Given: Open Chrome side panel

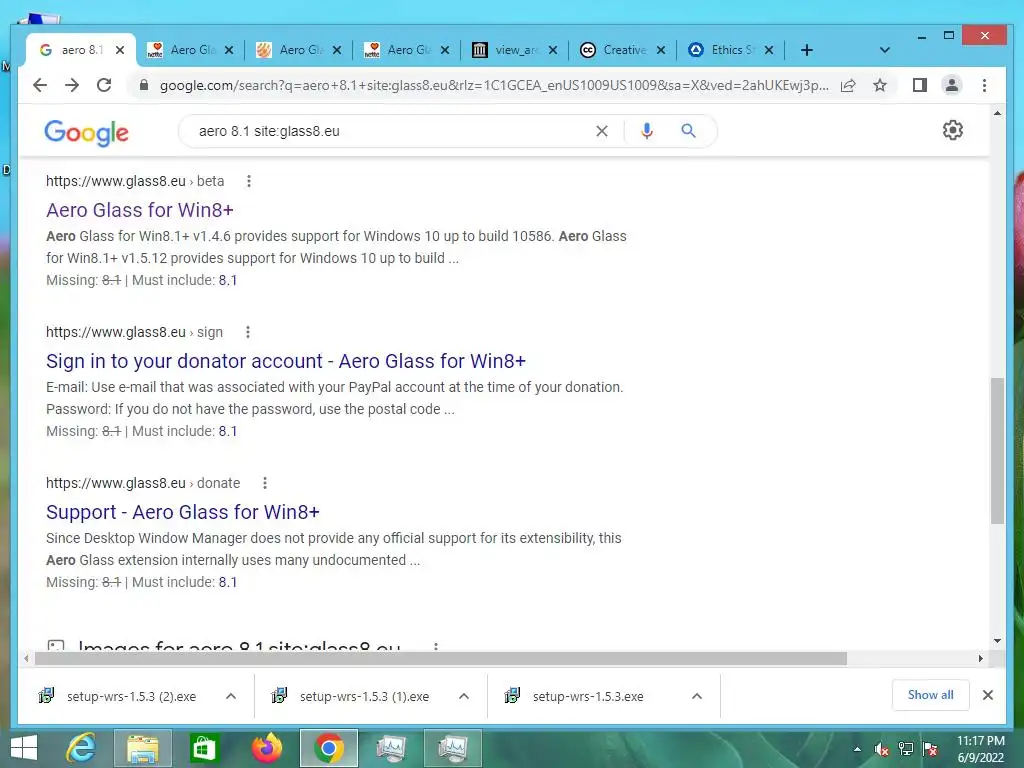Looking at the screenshot, I should 920,85.
